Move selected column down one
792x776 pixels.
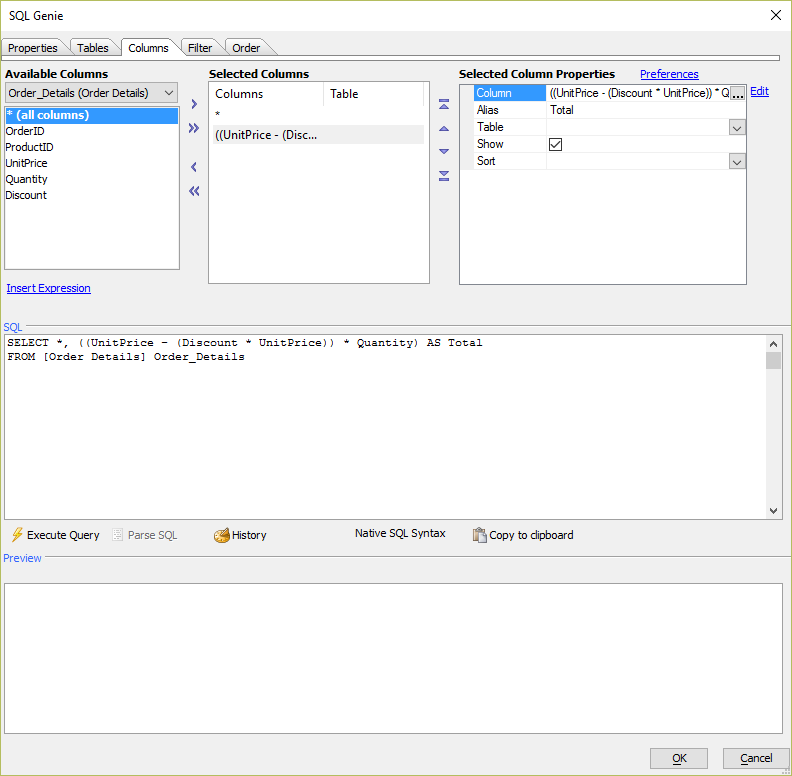(x=444, y=151)
